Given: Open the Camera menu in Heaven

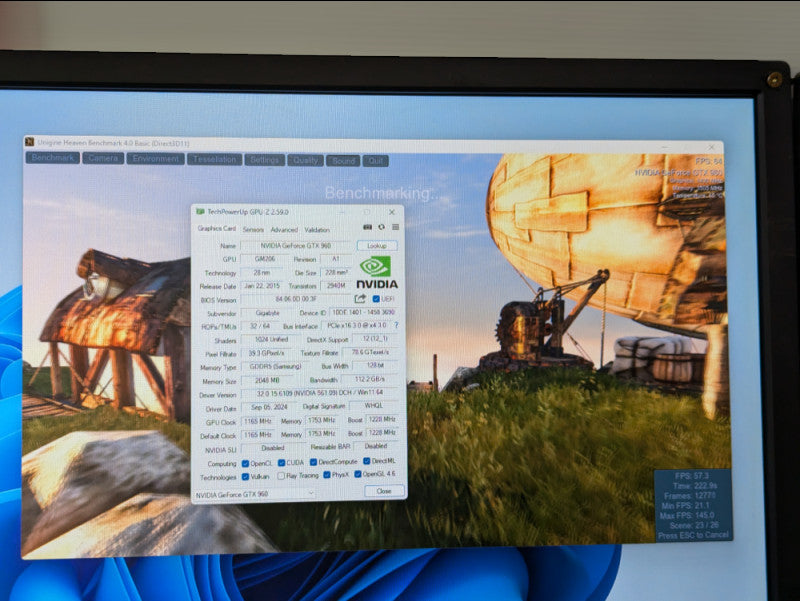Looking at the screenshot, I should [x=103, y=158].
